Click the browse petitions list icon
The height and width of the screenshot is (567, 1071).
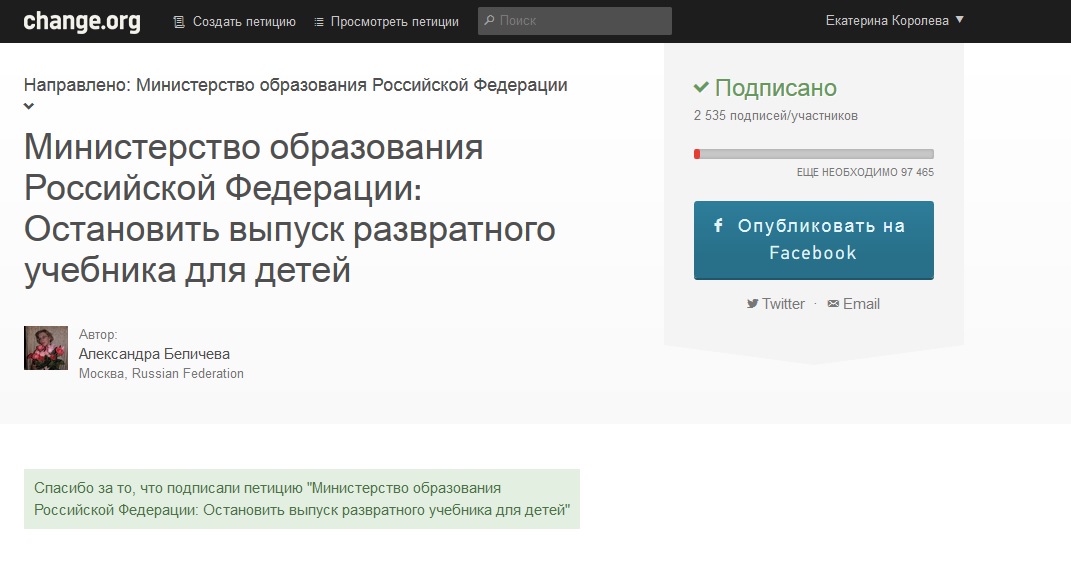(x=318, y=22)
